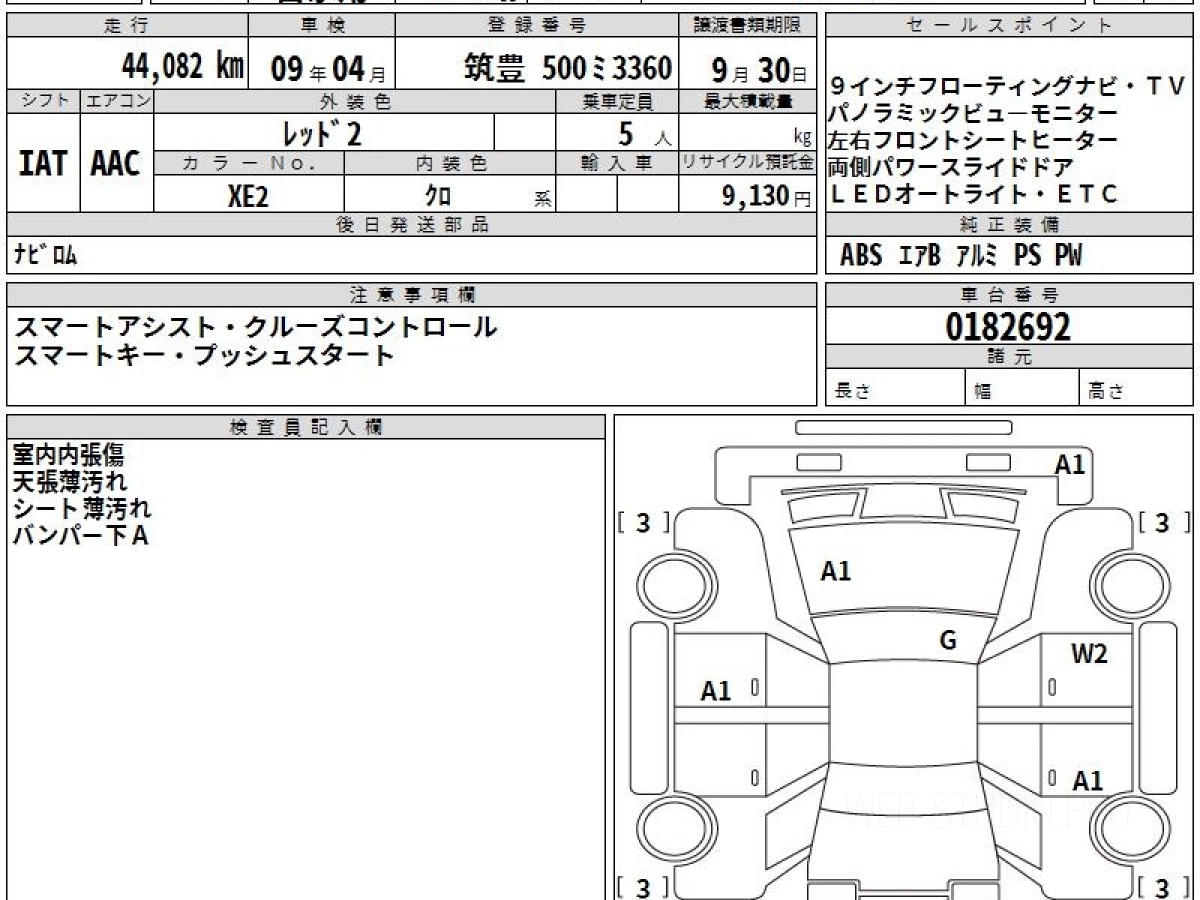Click the 内装色 header
Viewport: 1200px width, 900px height.
pyautogui.click(x=450, y=163)
